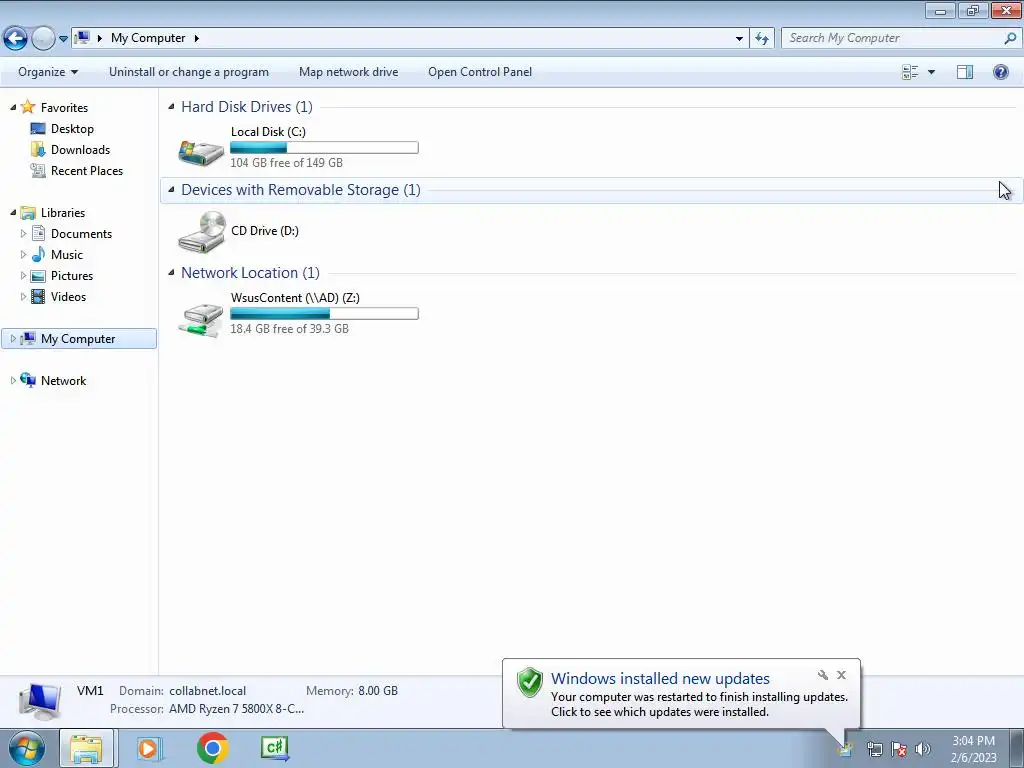Open Desktop in Favorites
This screenshot has height=768, width=1024.
(x=72, y=129)
